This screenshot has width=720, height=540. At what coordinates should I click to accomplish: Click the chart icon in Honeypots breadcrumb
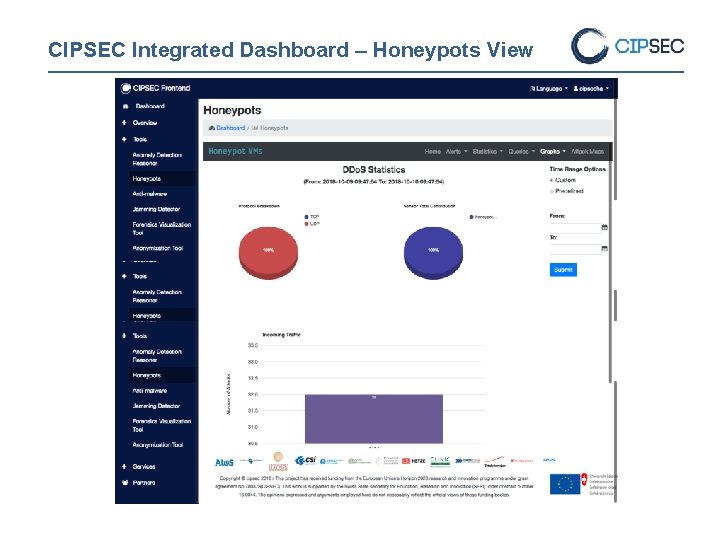click(255, 128)
